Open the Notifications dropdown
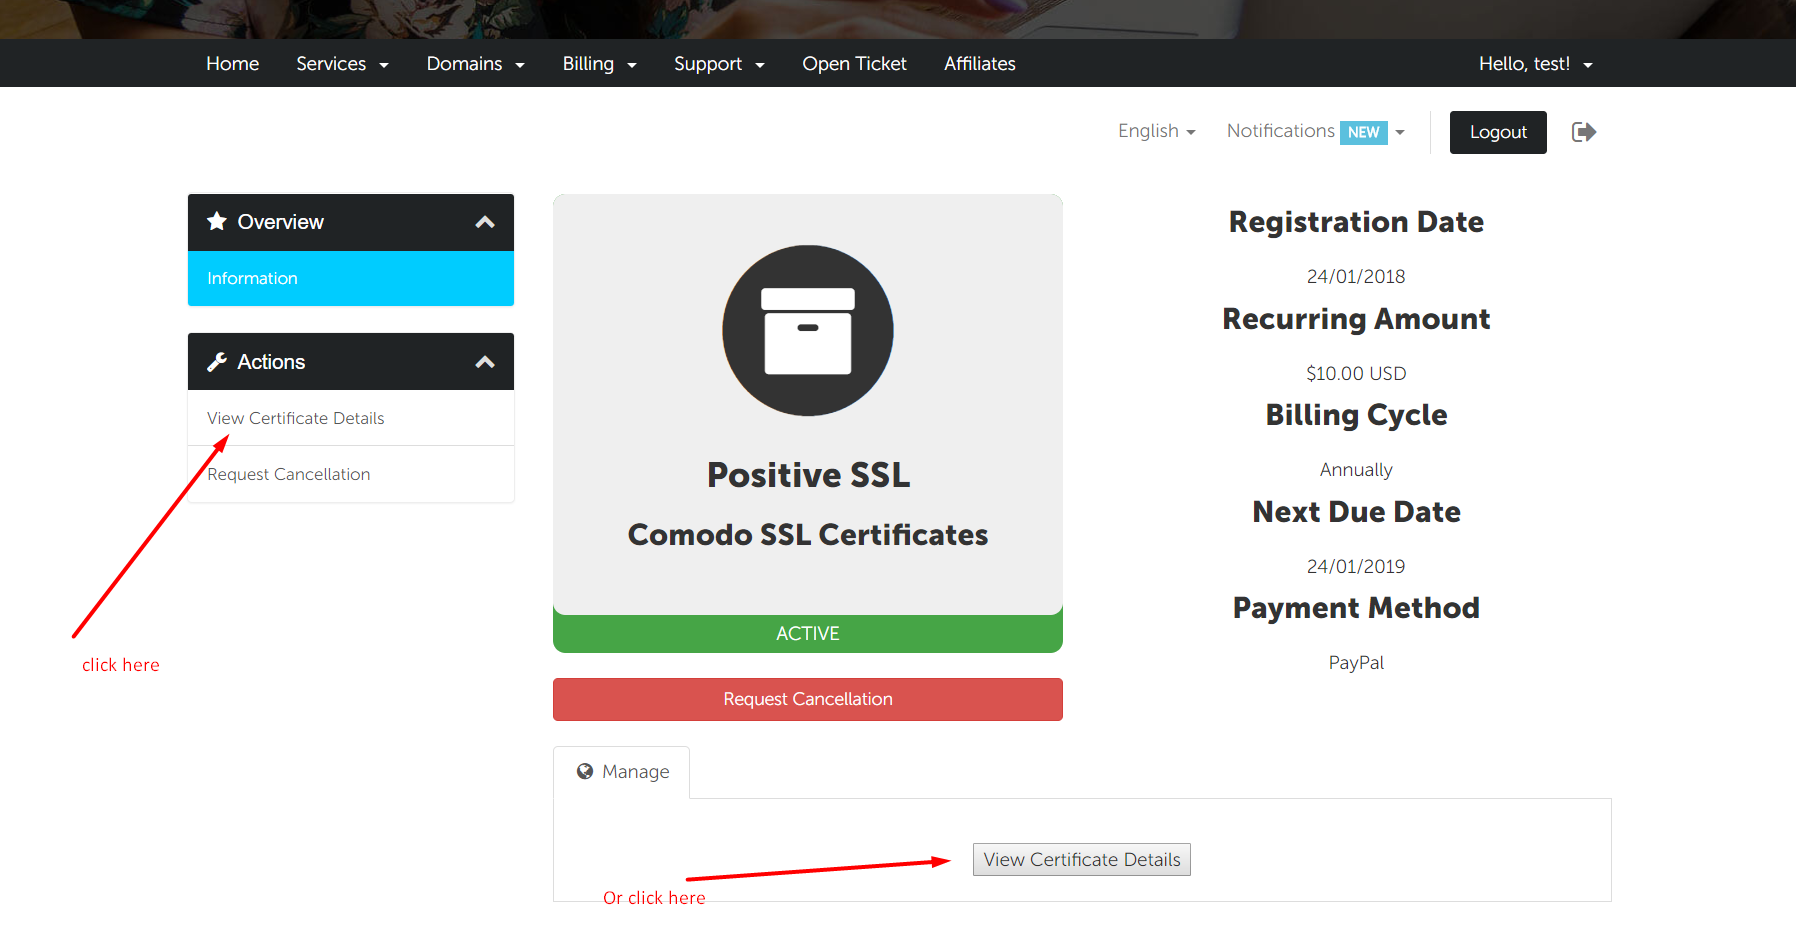Image resolution: width=1796 pixels, height=928 pixels. (x=1316, y=131)
